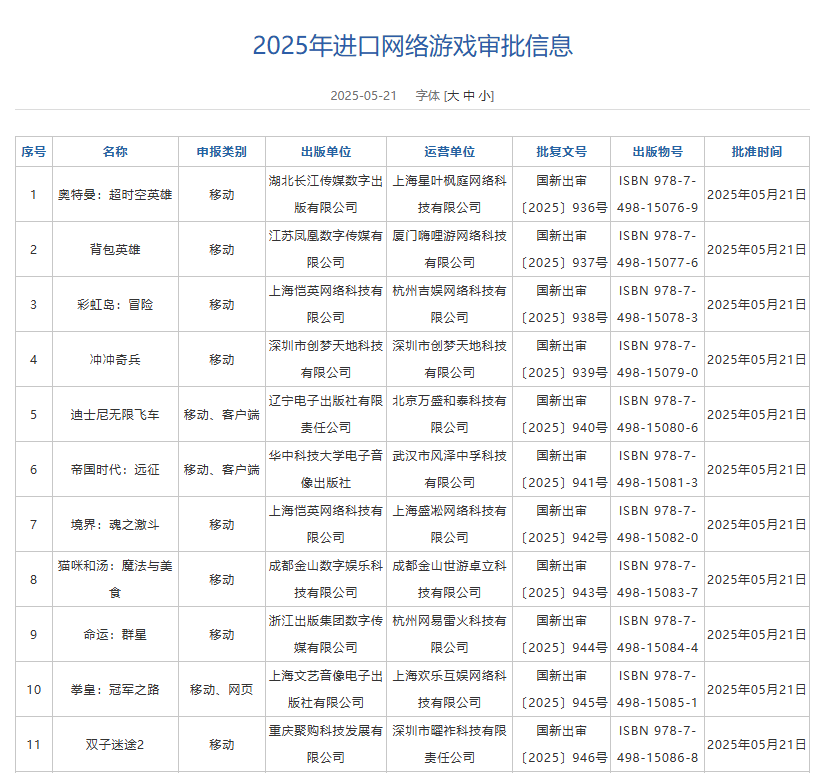Select game name 冲冲奇兵
Screen dimensions: 819x773
115,359
